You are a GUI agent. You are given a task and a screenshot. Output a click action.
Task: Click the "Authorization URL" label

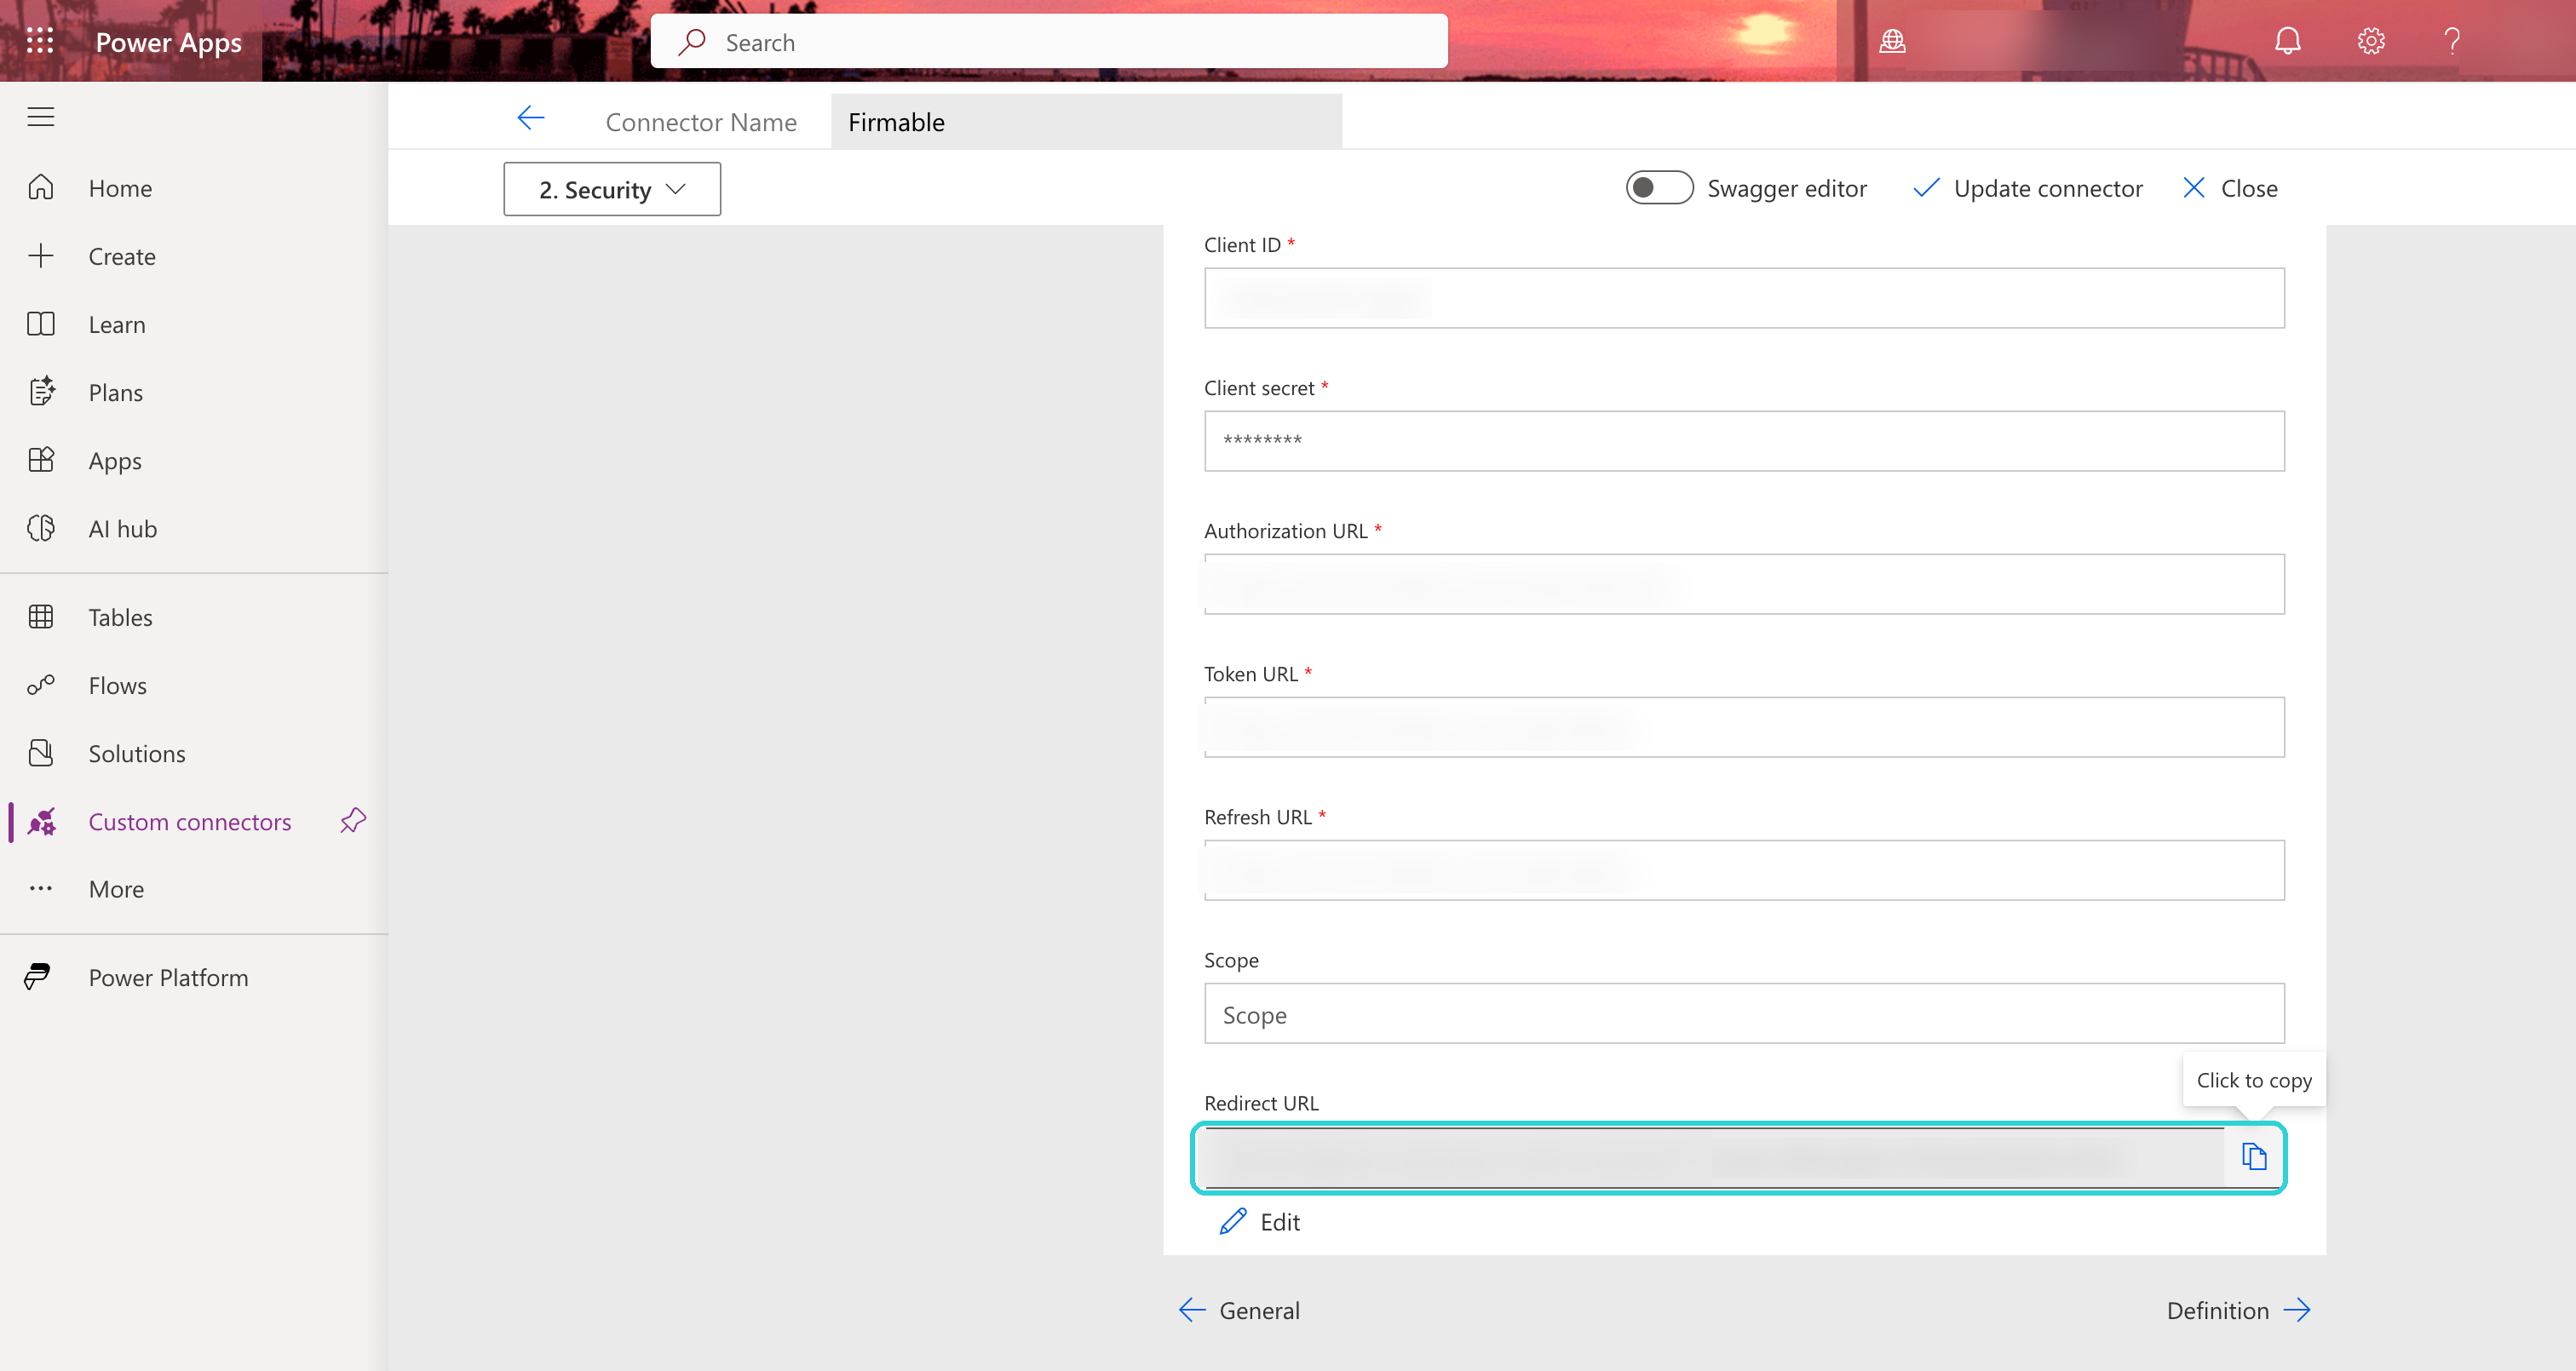(x=1285, y=531)
